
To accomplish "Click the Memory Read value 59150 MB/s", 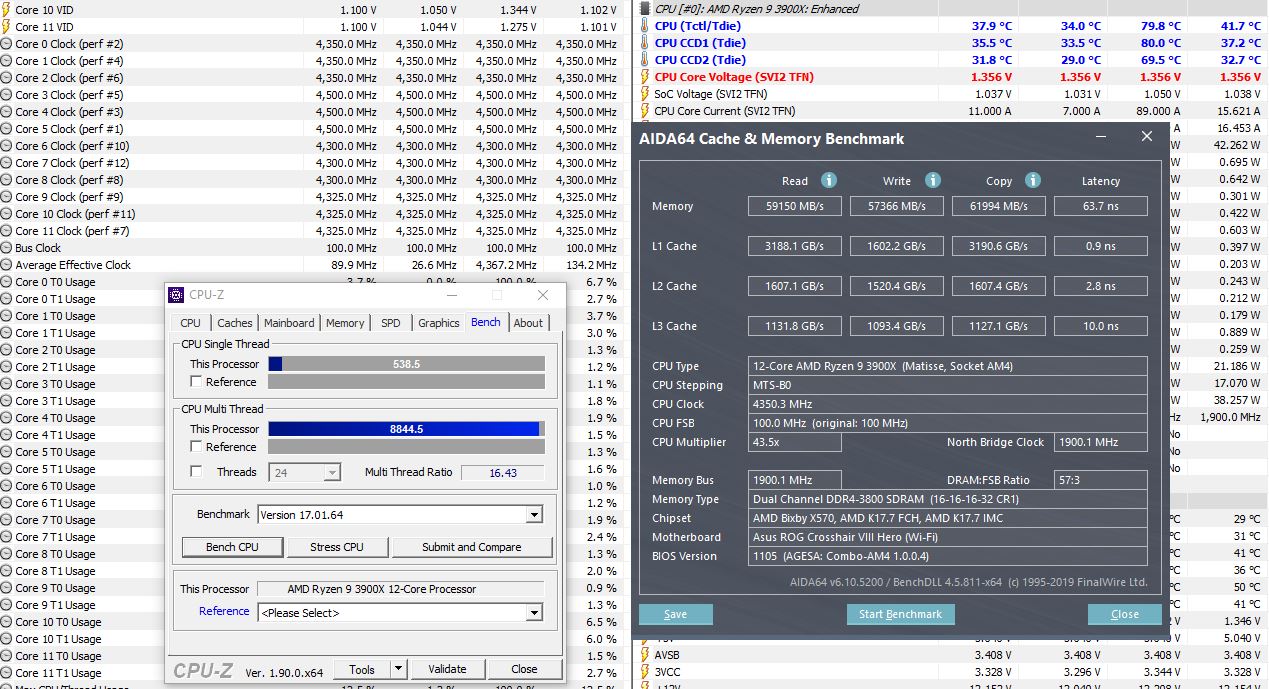I will coord(796,206).
